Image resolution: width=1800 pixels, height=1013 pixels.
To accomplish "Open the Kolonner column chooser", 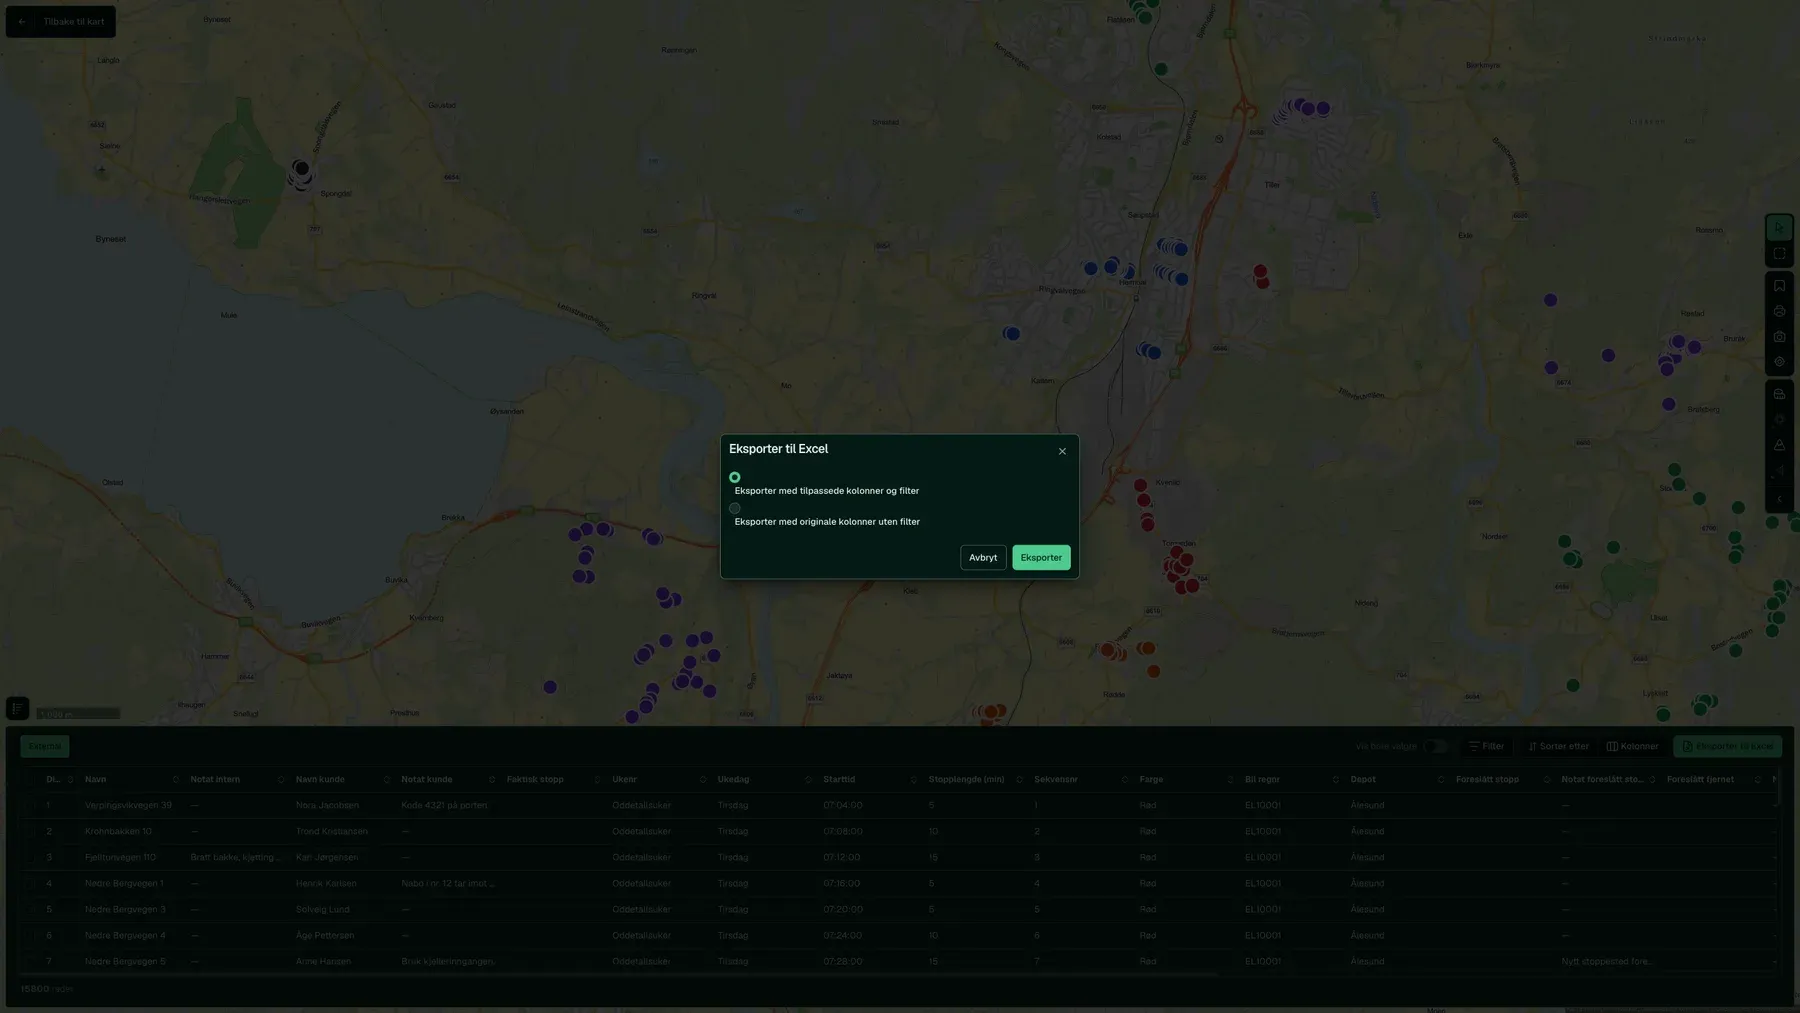I will pyautogui.click(x=1632, y=746).
